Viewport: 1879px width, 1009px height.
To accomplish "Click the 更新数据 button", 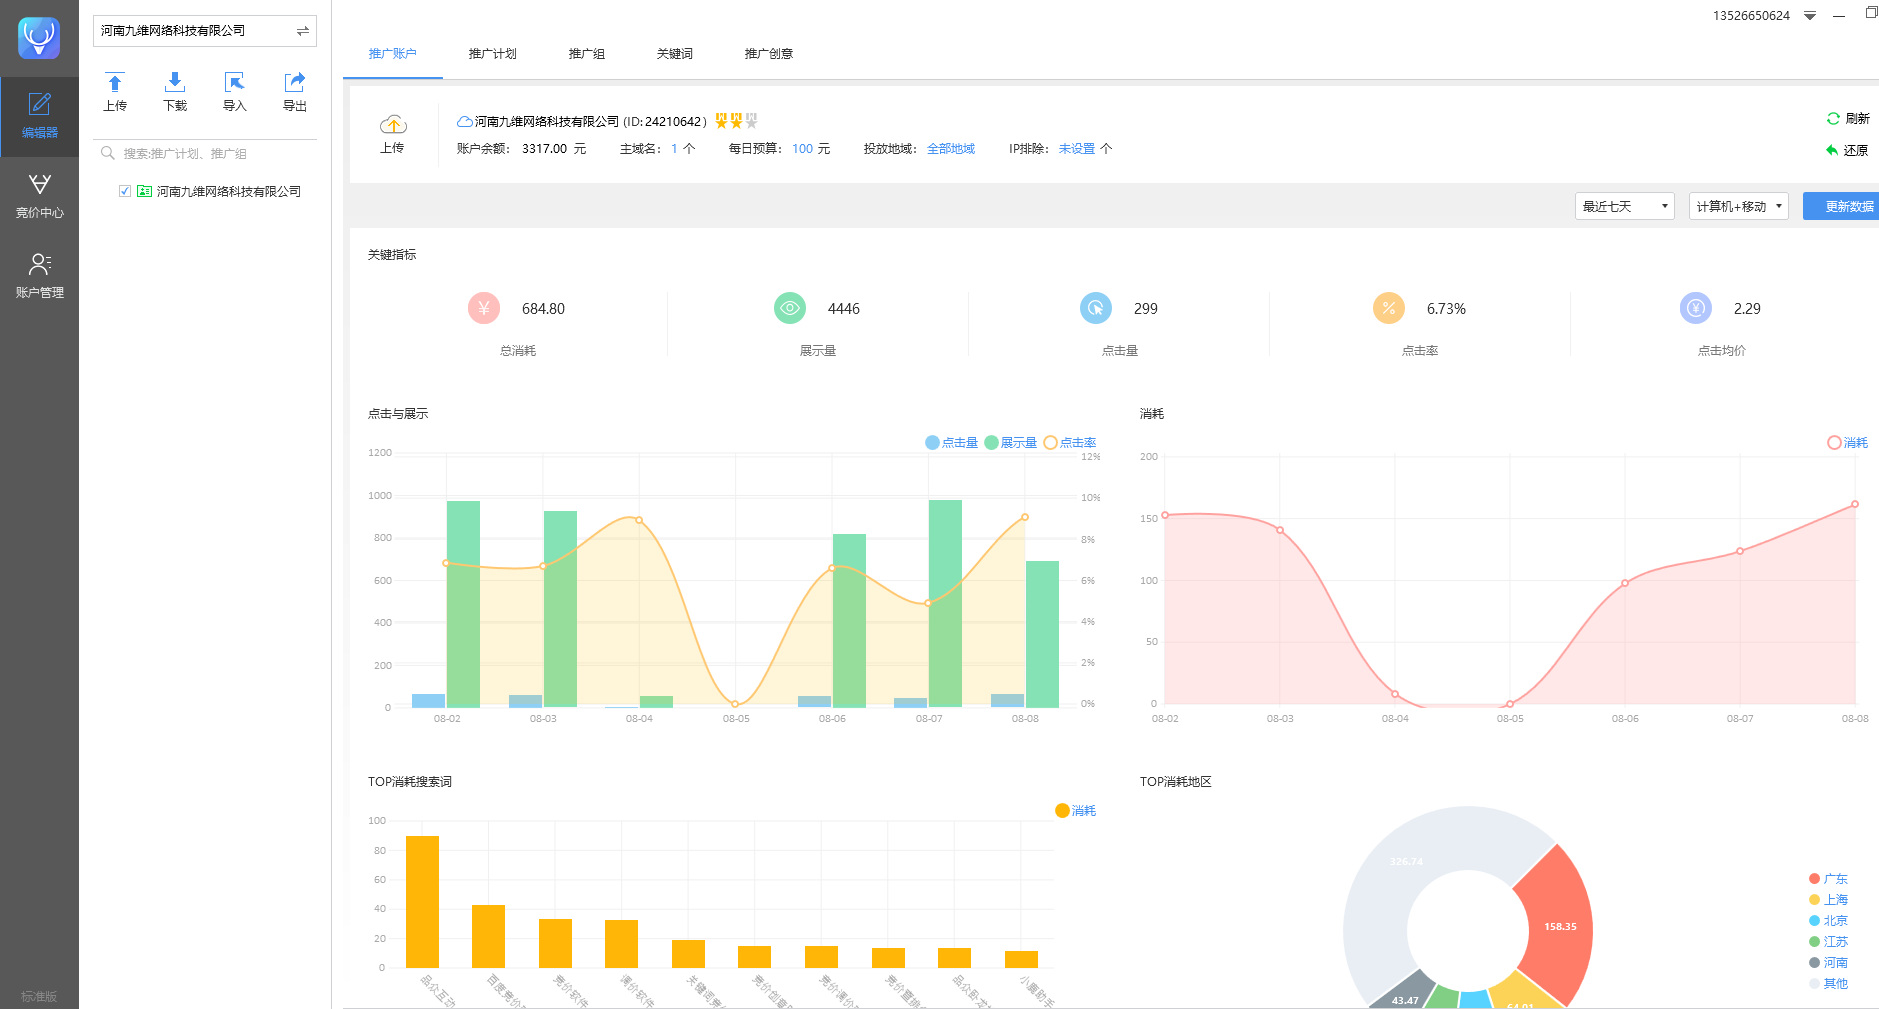I will coord(1842,206).
